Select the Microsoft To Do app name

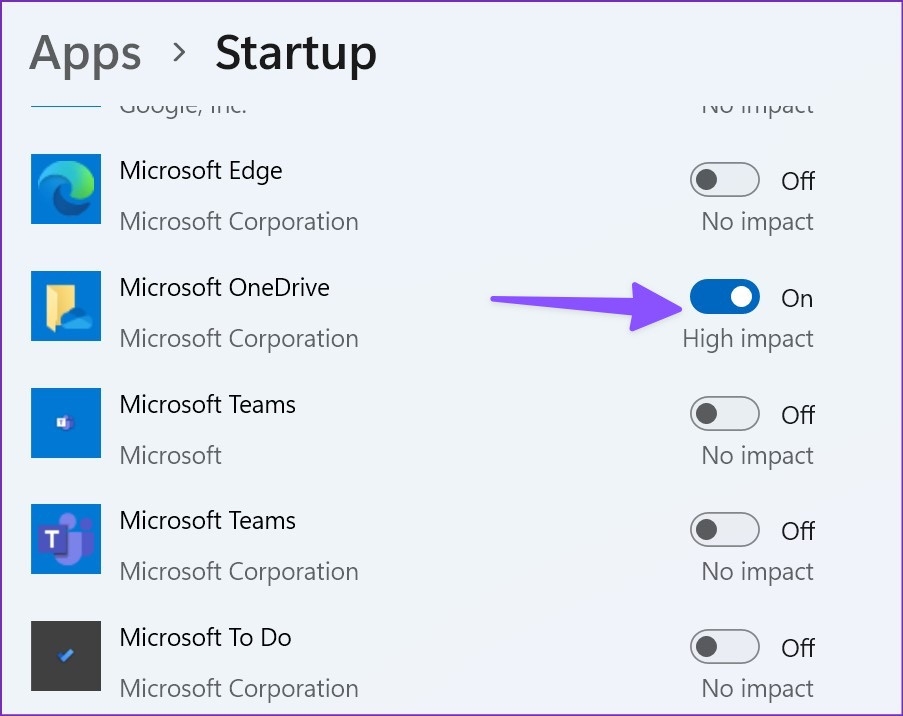click(205, 638)
